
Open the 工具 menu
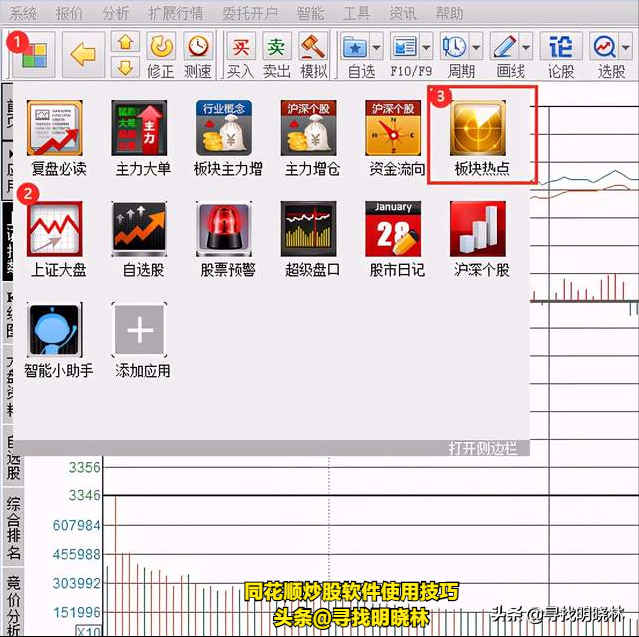pyautogui.click(x=357, y=13)
